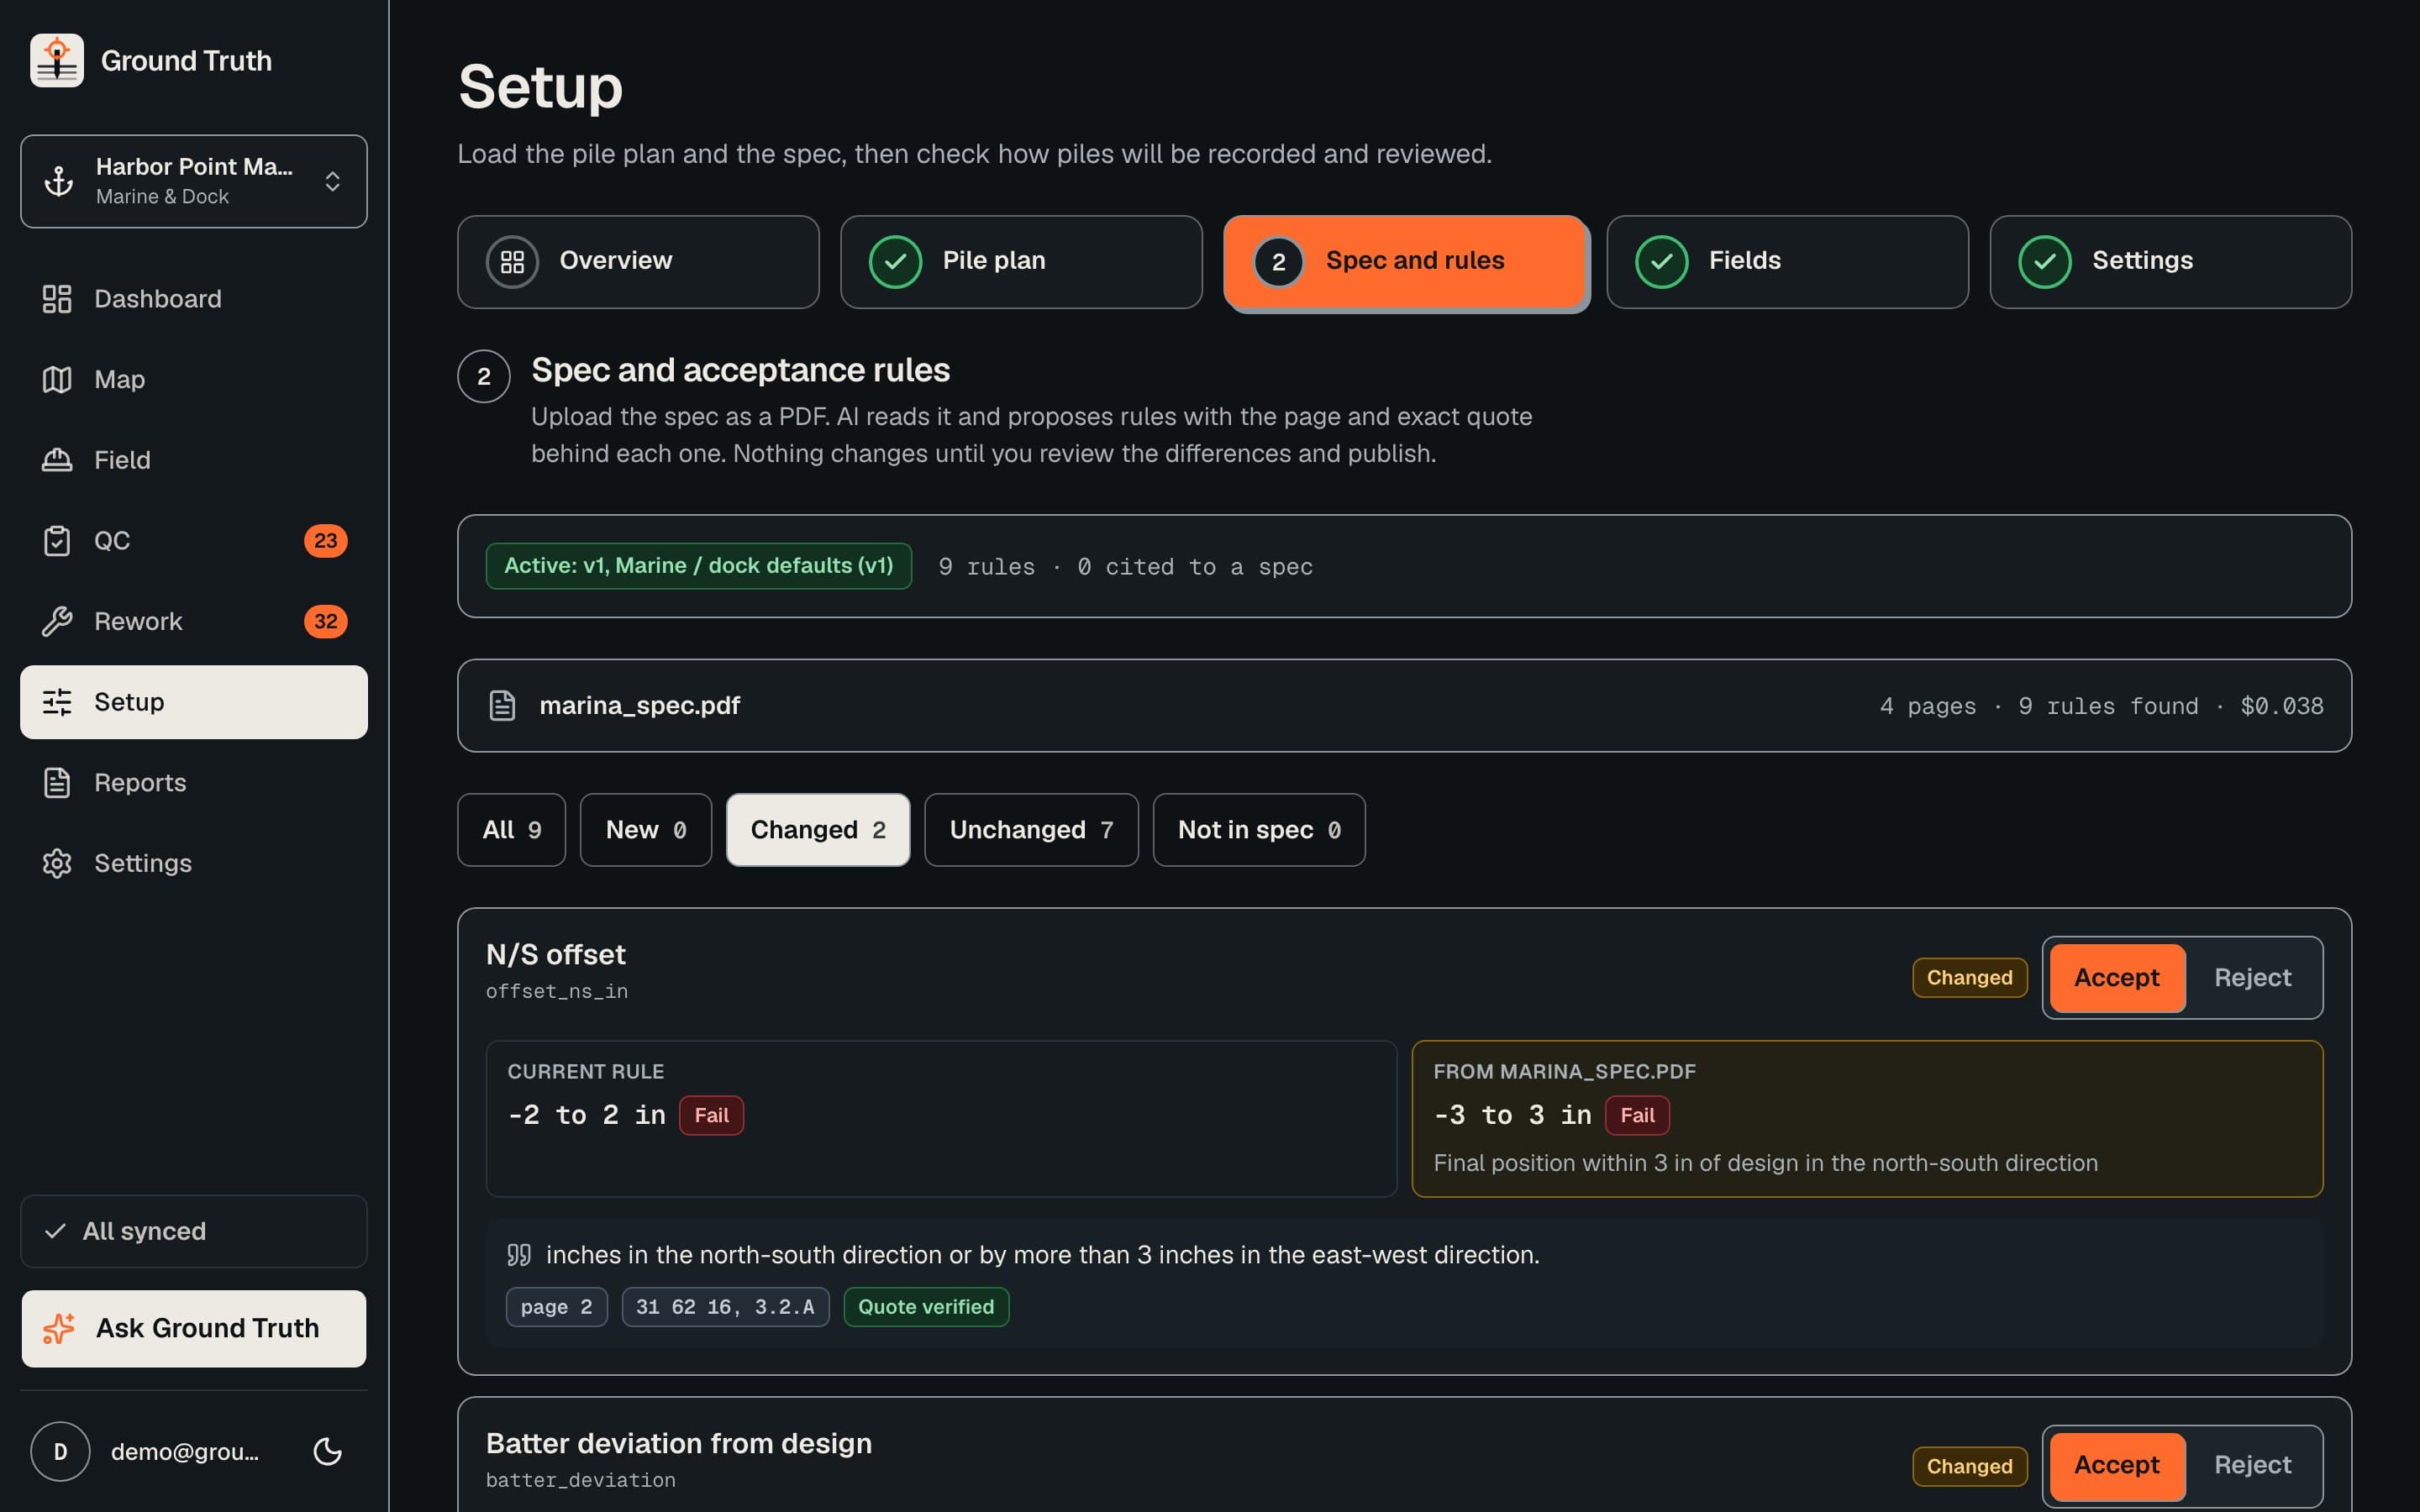Filter rules by New 0
Image resolution: width=2420 pixels, height=1512 pixels.
[646, 830]
